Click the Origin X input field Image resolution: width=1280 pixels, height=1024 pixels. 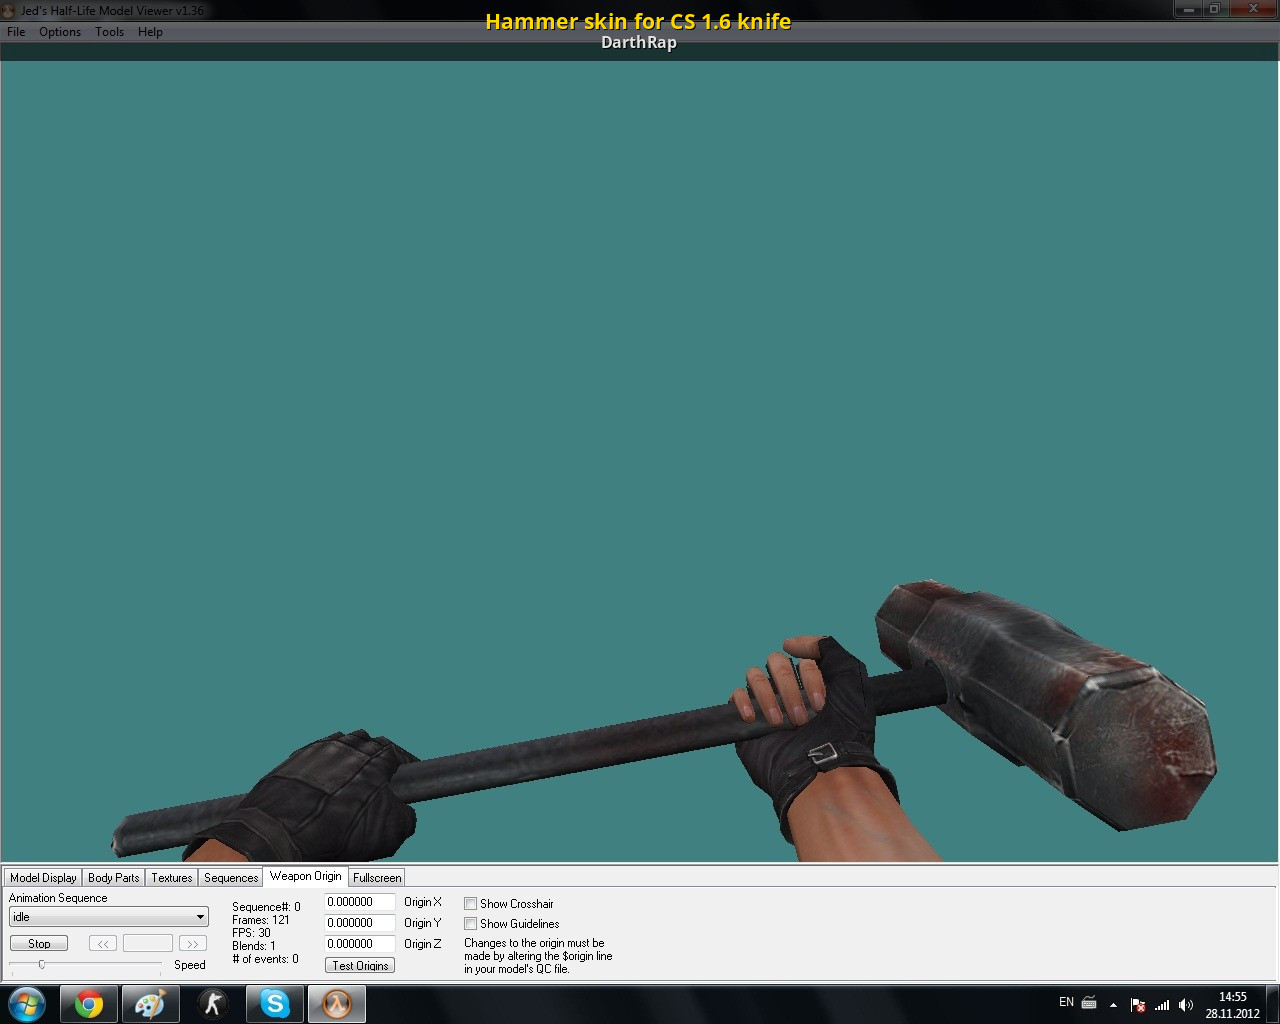click(359, 902)
